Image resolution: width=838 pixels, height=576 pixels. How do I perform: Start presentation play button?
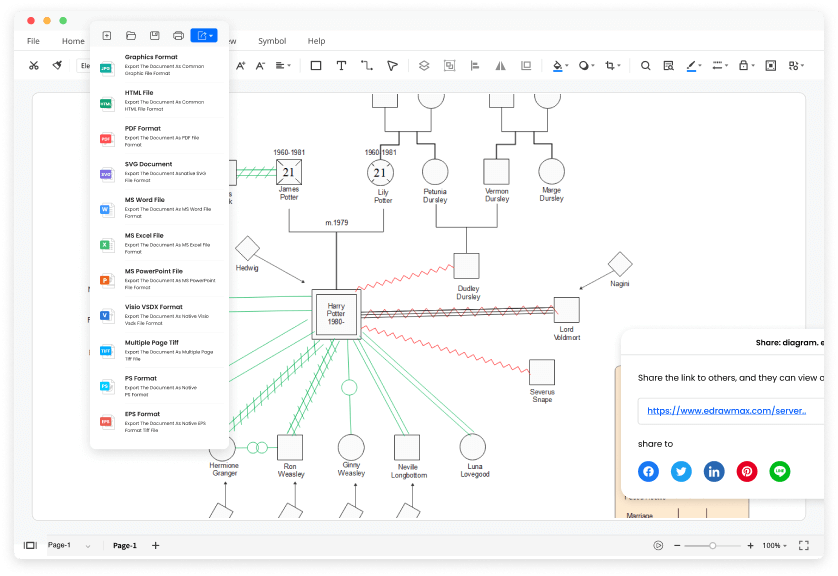(x=658, y=545)
